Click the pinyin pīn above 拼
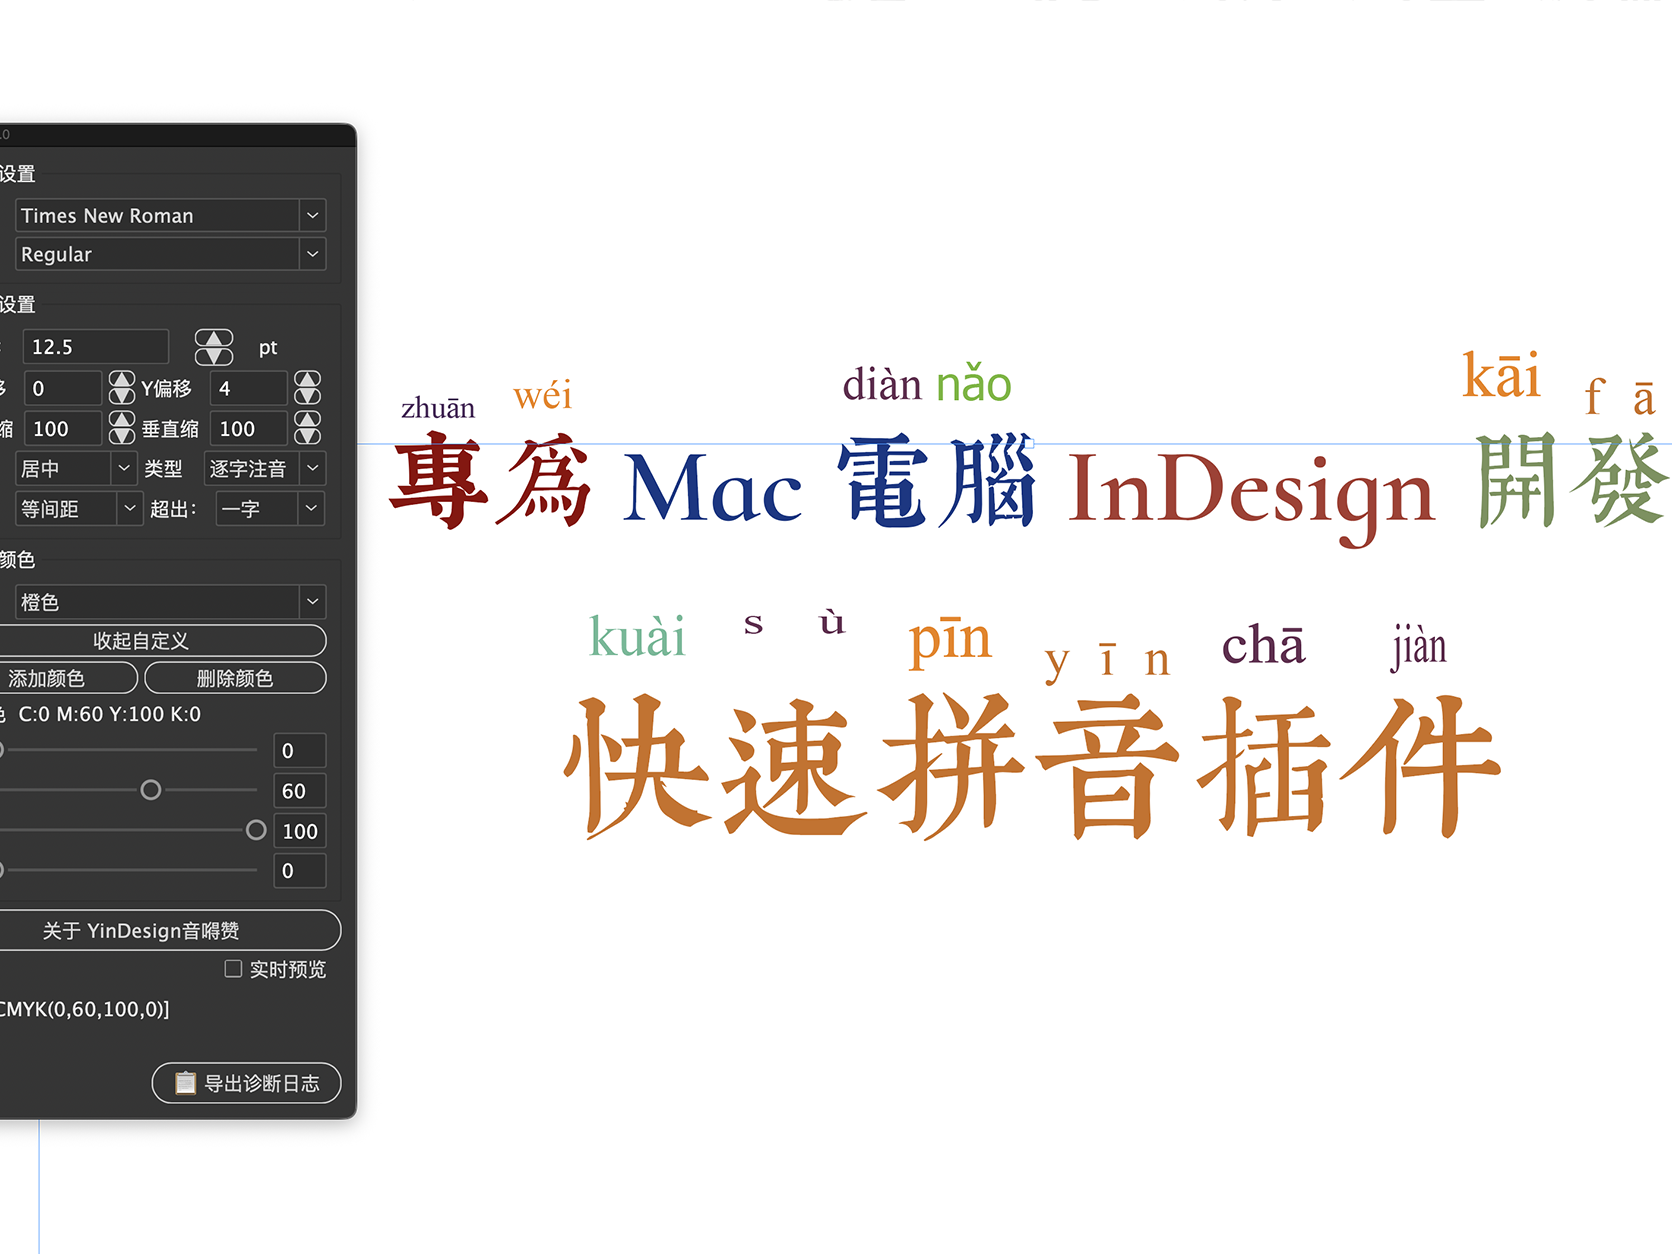The height and width of the screenshot is (1254, 1672). 950,641
